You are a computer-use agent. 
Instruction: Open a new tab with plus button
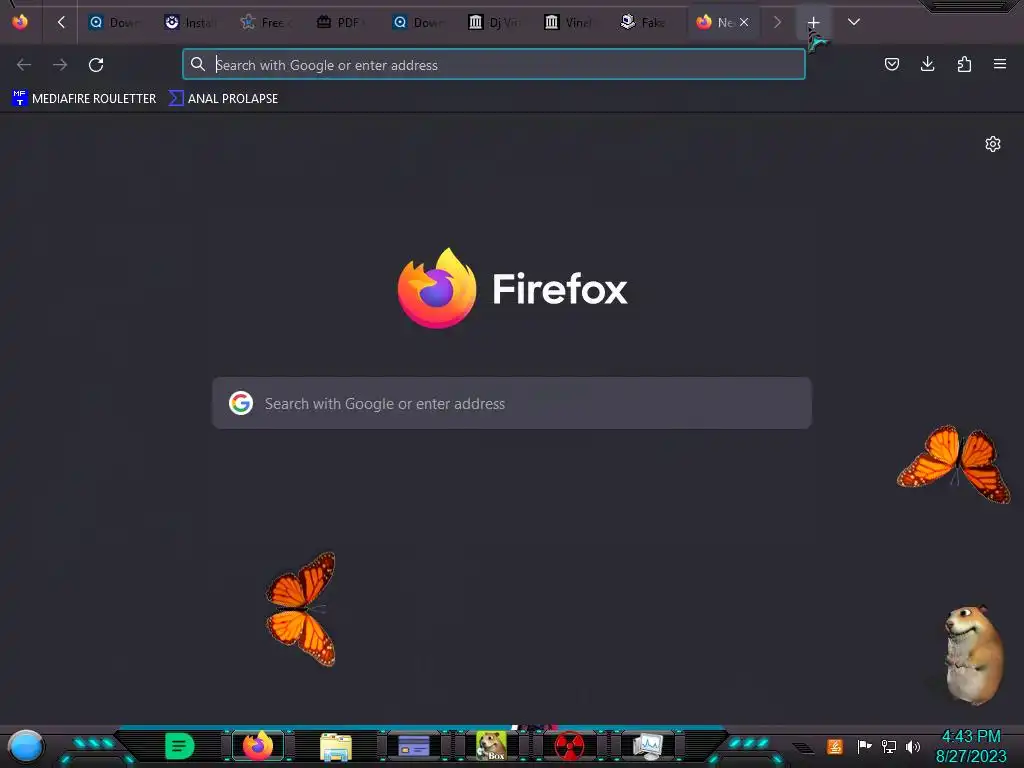(x=813, y=23)
